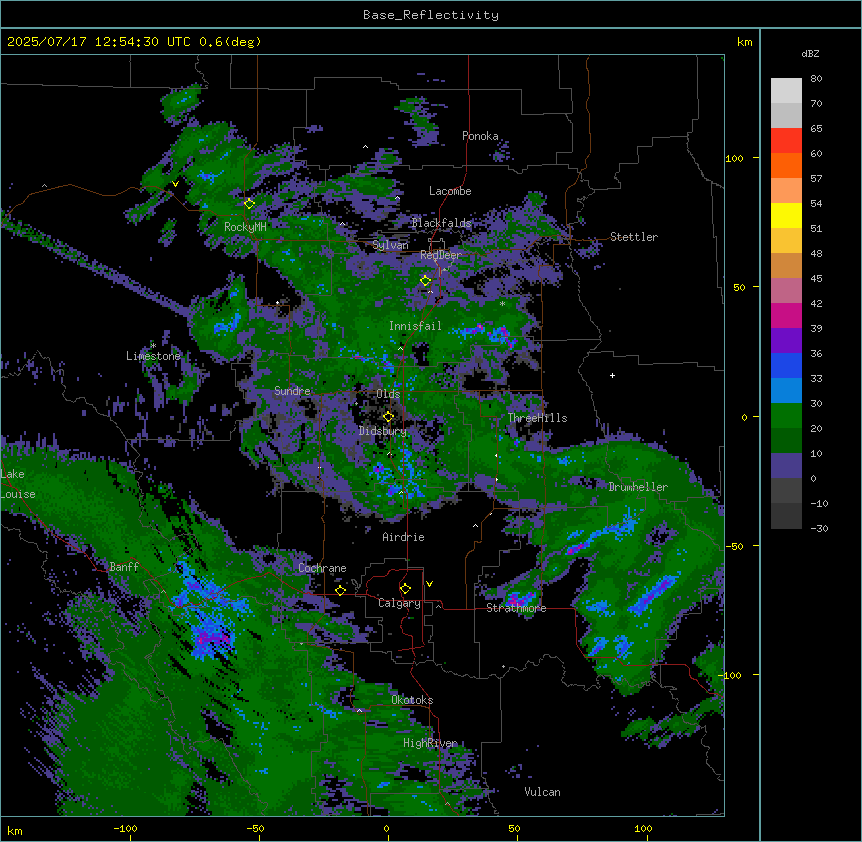Click the asterisk marker above Limestone label
The image size is (862, 842).
point(153,346)
